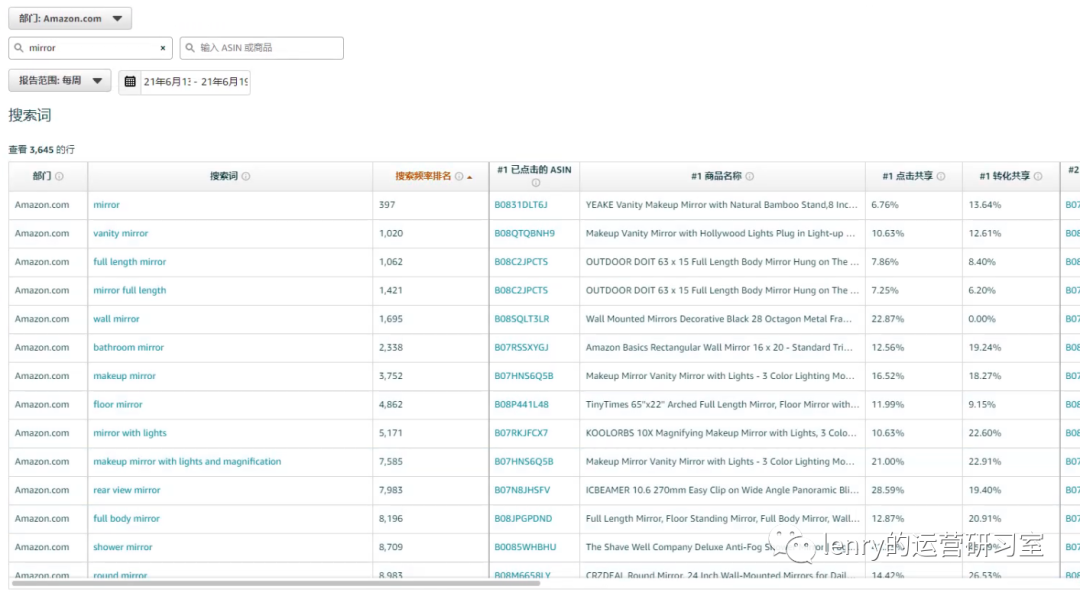Open ASIN link B08C2JPCTS in full length mirror row

click(521, 262)
